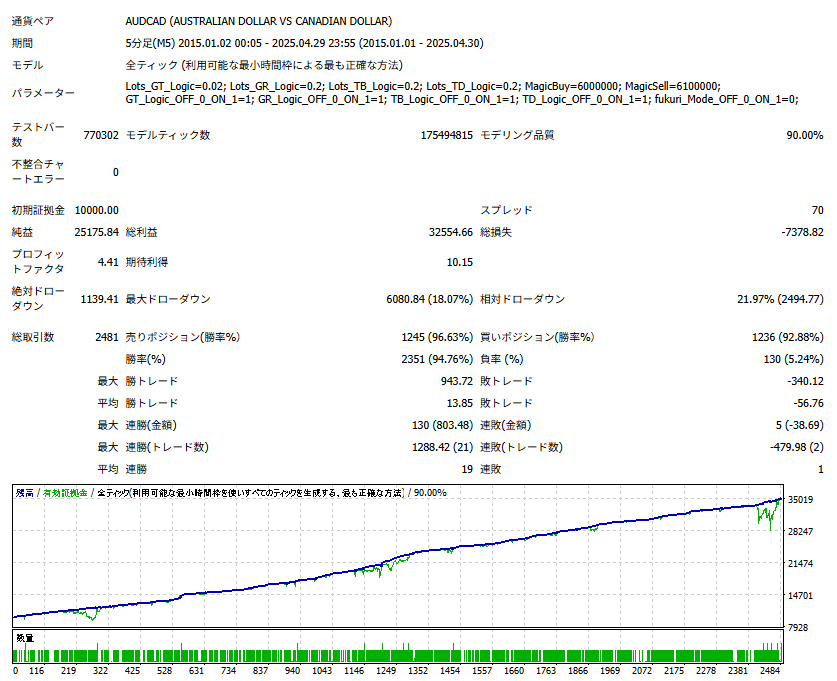Click the largest profit trade 943.72 value
The width and height of the screenshot is (837, 681).
(456, 382)
